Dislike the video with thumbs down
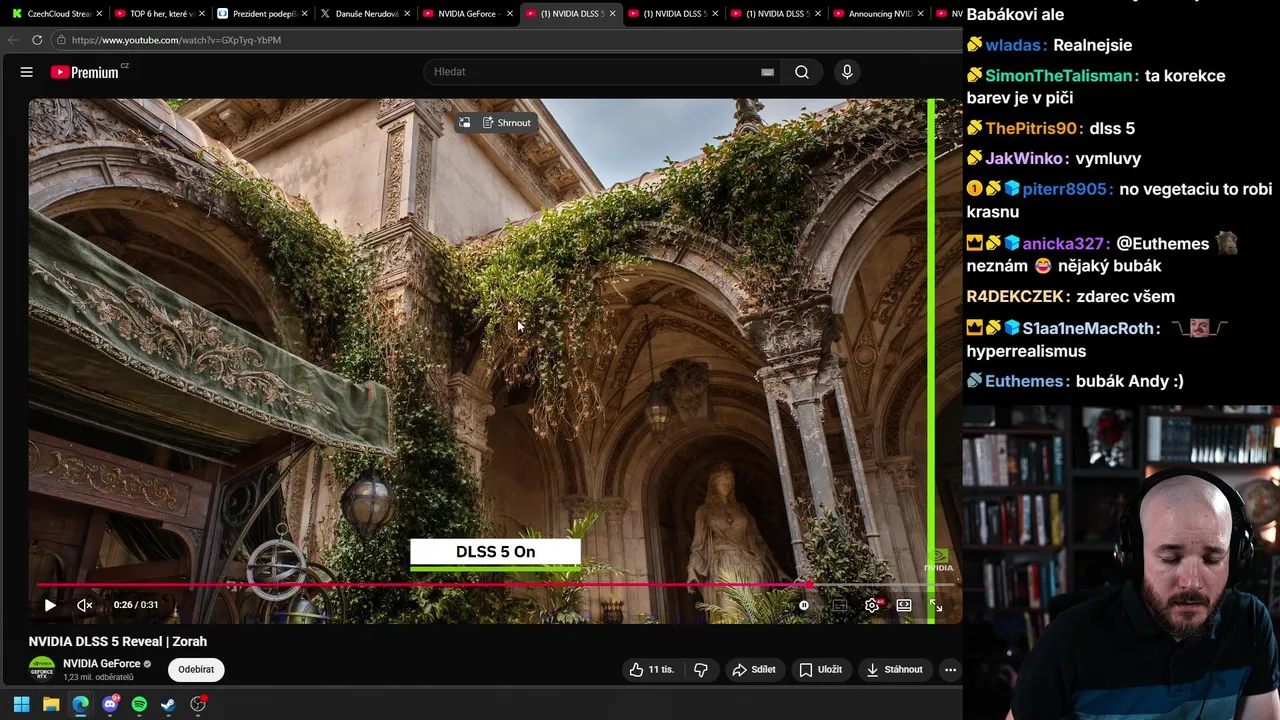 [x=701, y=670]
